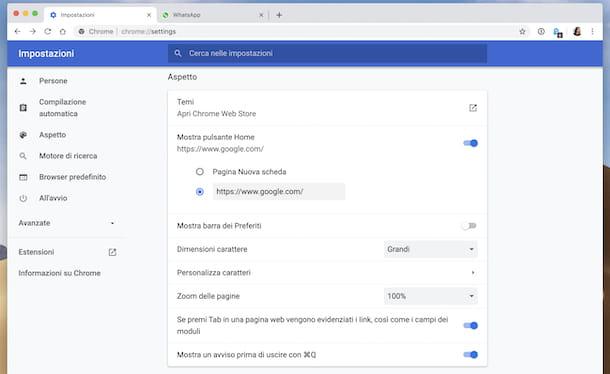Toggle the warn before quitting switch
610x374 pixels.
pos(470,355)
